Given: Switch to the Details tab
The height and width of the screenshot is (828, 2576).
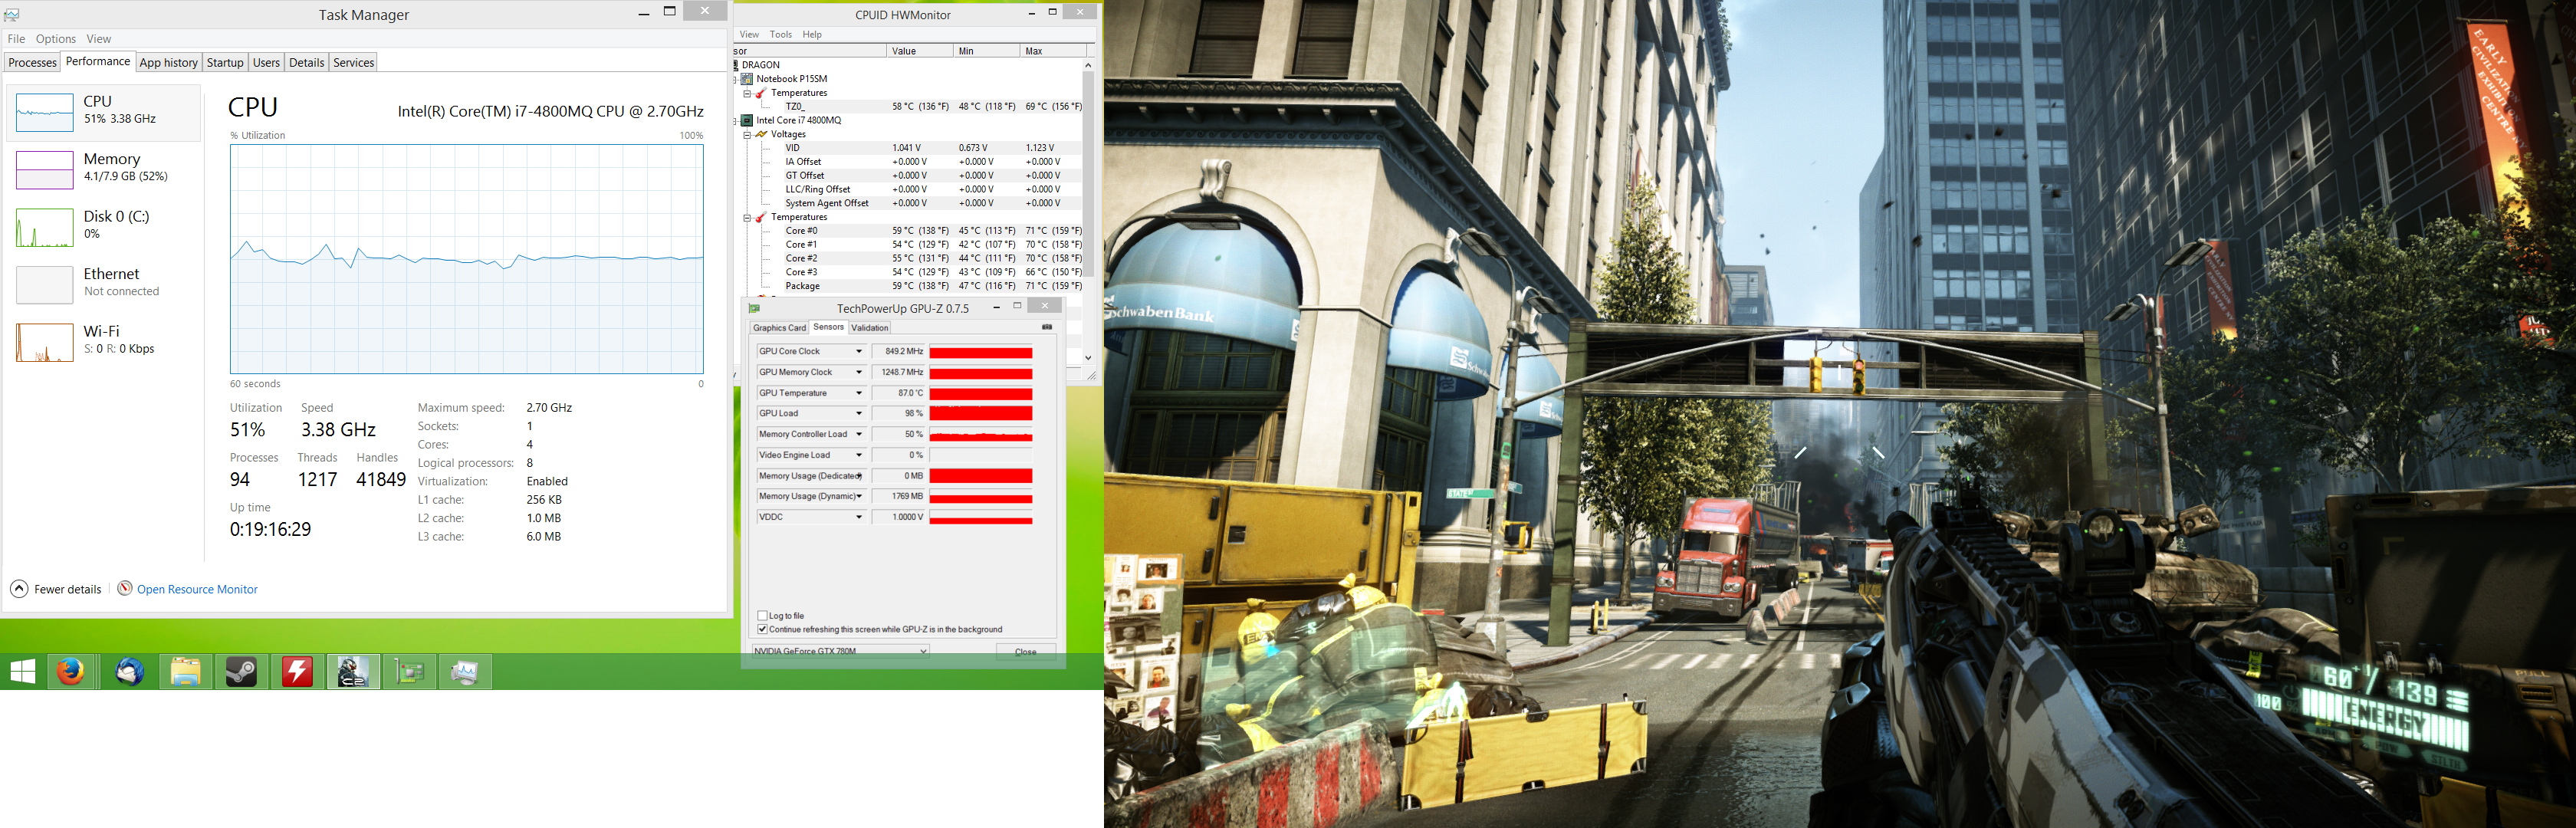Looking at the screenshot, I should click(x=306, y=63).
